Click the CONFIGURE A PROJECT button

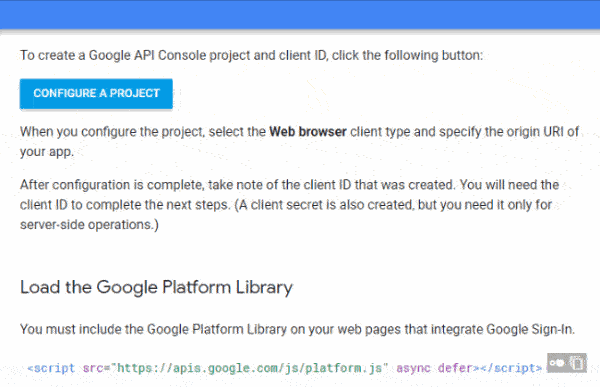click(x=96, y=94)
